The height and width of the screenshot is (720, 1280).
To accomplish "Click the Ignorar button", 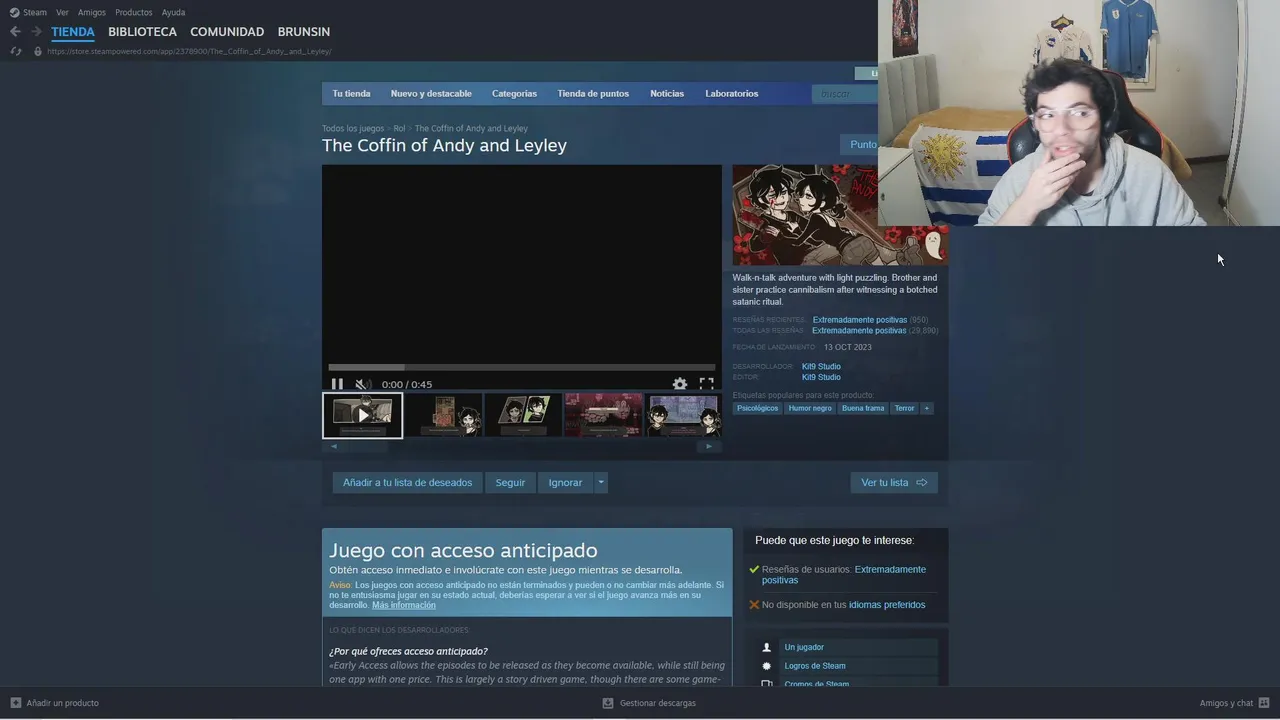I will 565,482.
